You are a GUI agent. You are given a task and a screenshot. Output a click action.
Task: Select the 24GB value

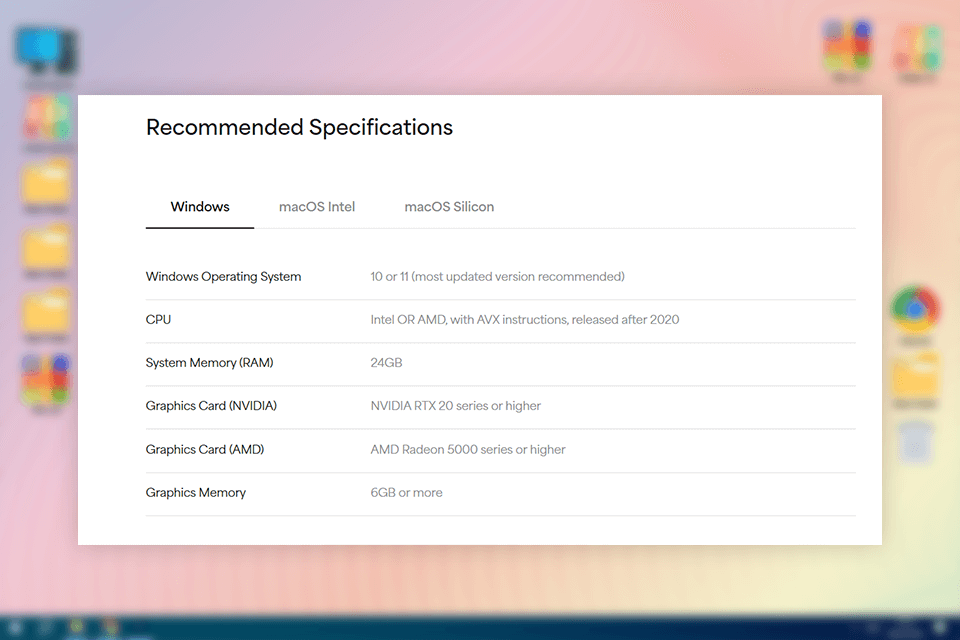(386, 363)
